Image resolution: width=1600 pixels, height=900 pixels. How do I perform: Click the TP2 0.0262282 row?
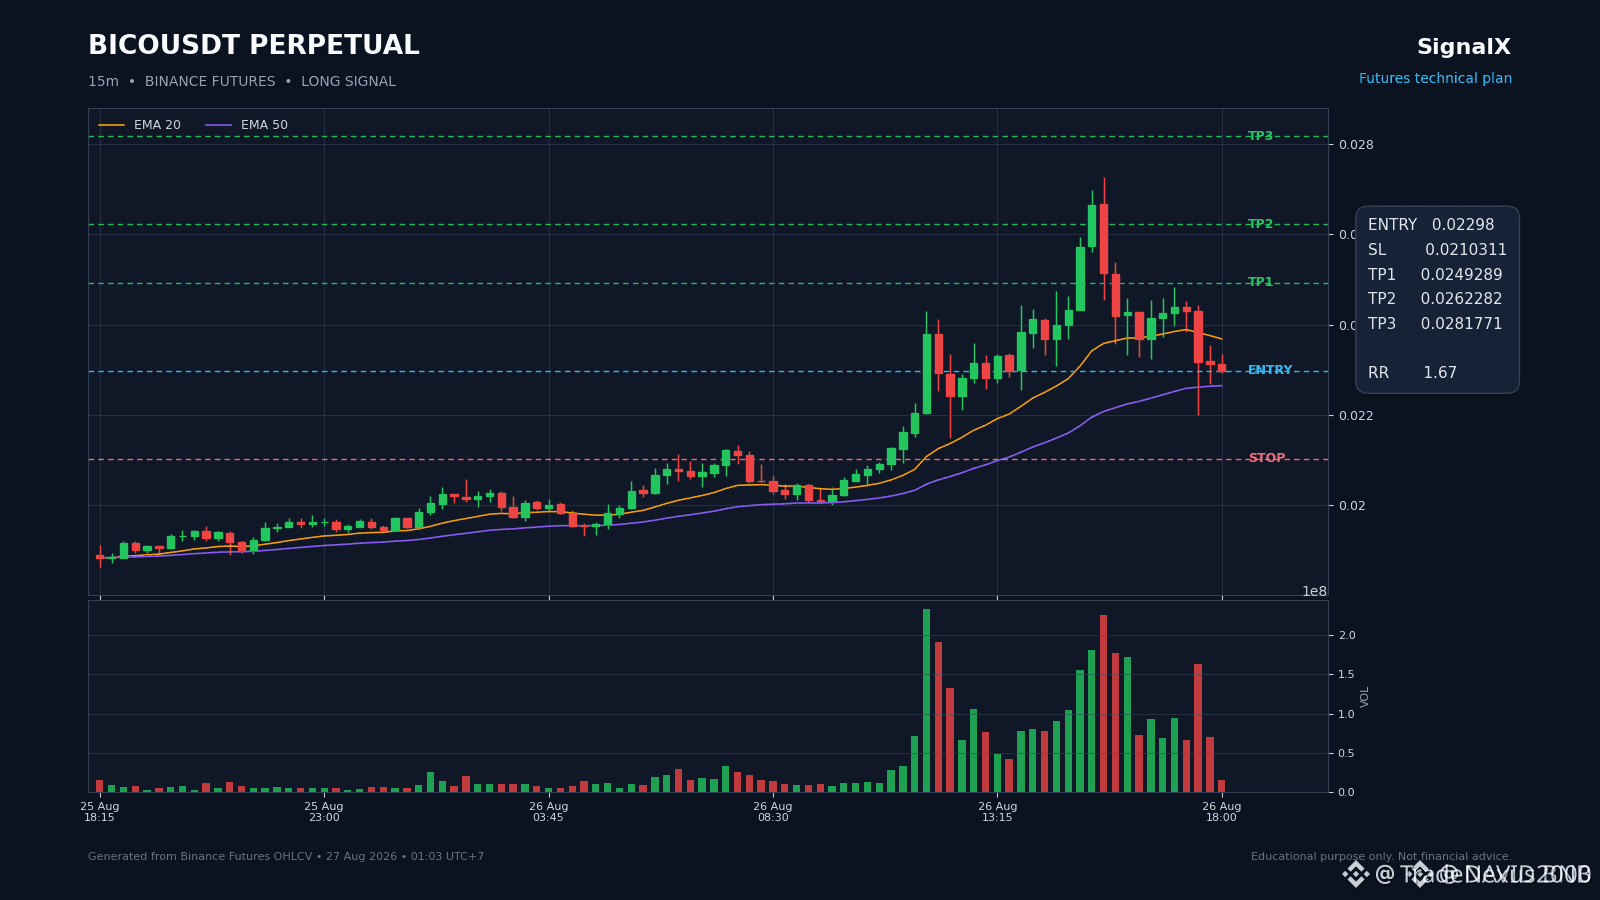(x=1435, y=299)
